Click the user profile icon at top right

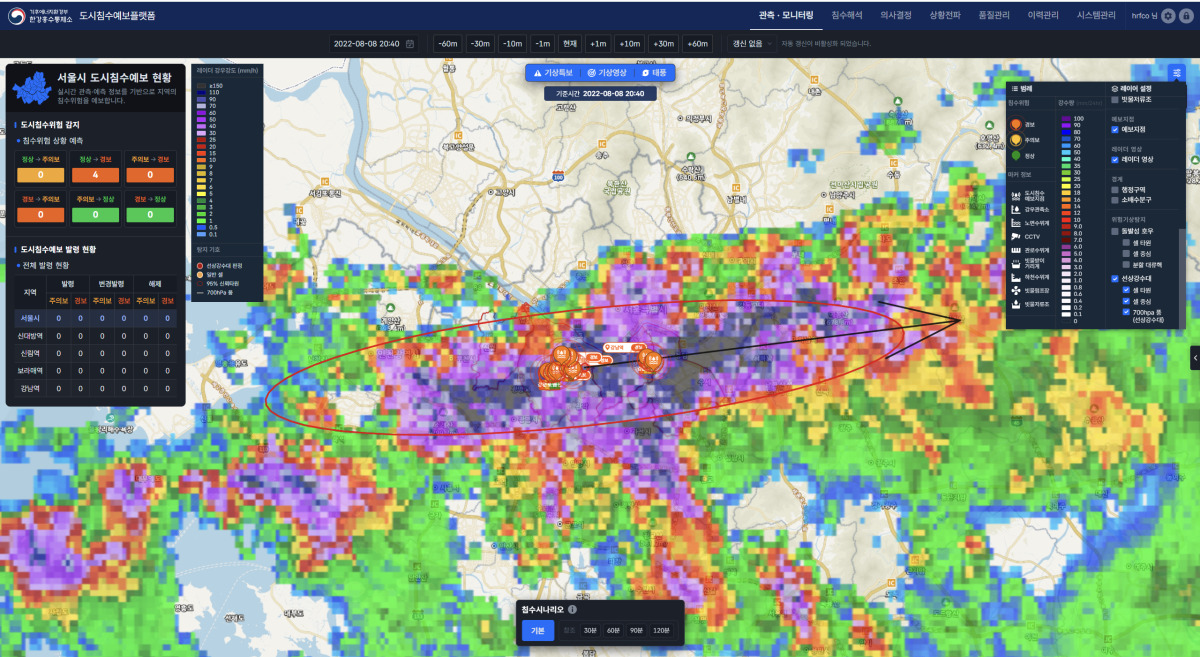[1186, 16]
